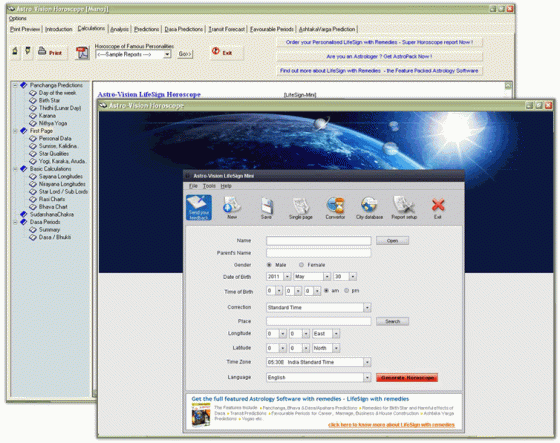The width and height of the screenshot is (560, 443).
Task: Open the File menu in LifeSign Mini
Action: tap(193, 186)
